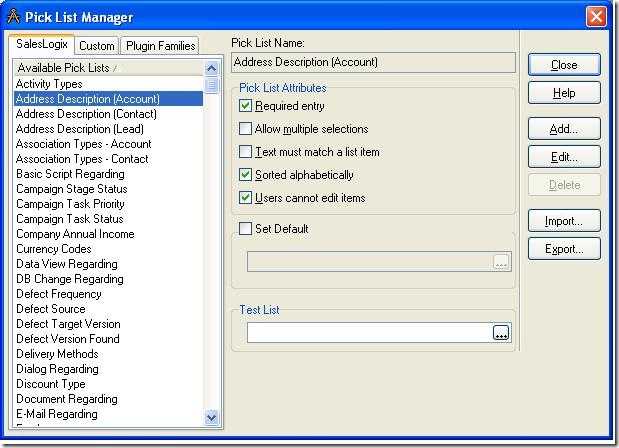This screenshot has height=448, width=619.
Task: Click inside the Test List input field
Action: coord(368,333)
